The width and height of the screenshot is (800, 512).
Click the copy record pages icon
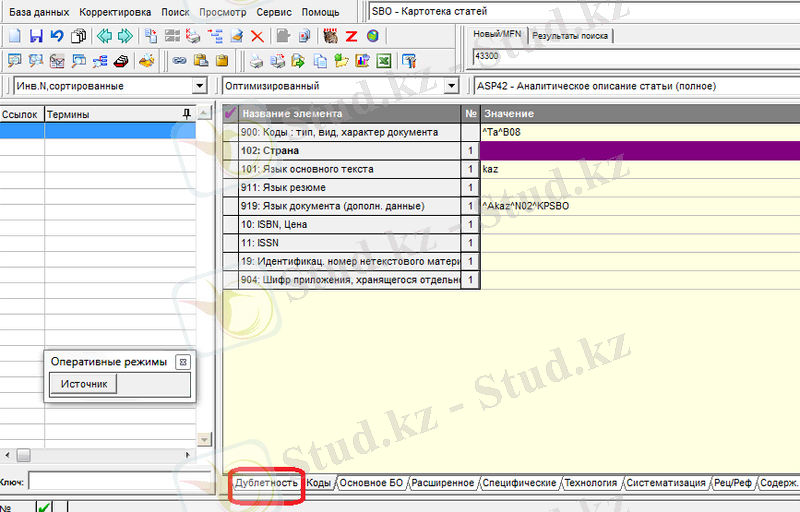pos(78,36)
